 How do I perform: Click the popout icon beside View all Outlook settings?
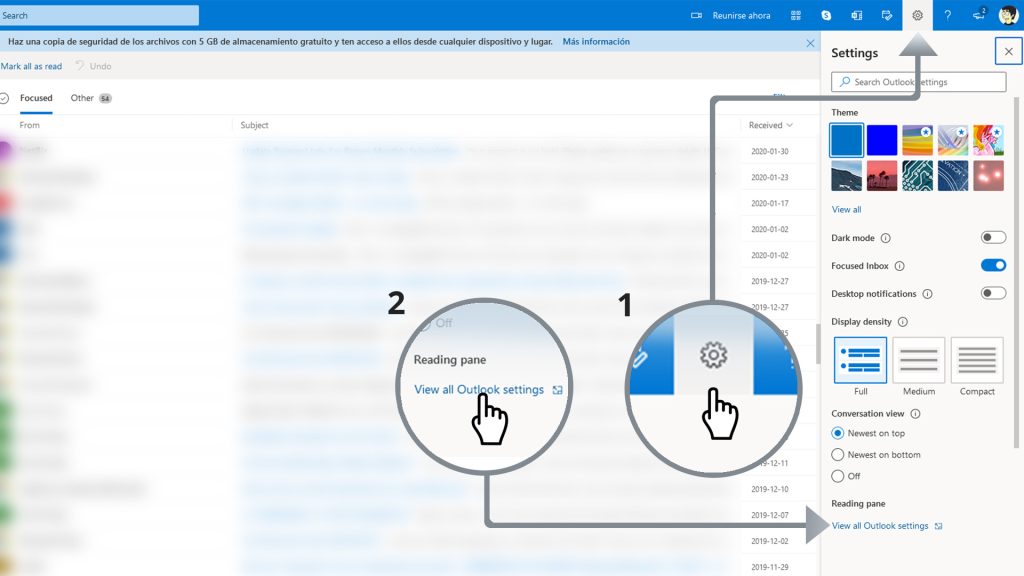[x=938, y=526]
